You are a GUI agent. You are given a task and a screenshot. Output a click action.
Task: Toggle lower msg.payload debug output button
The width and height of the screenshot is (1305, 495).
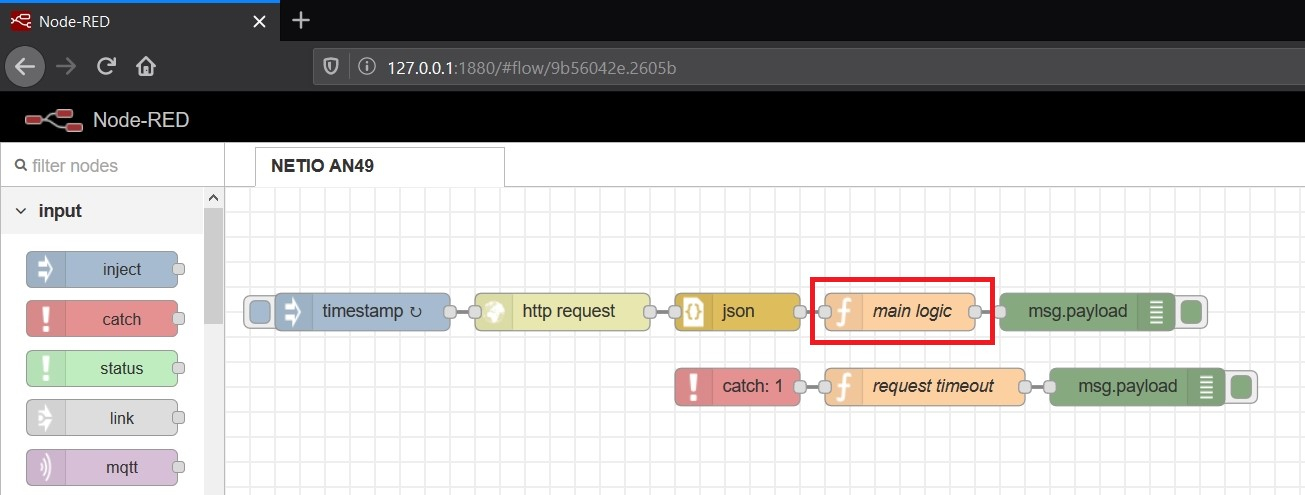click(1241, 386)
